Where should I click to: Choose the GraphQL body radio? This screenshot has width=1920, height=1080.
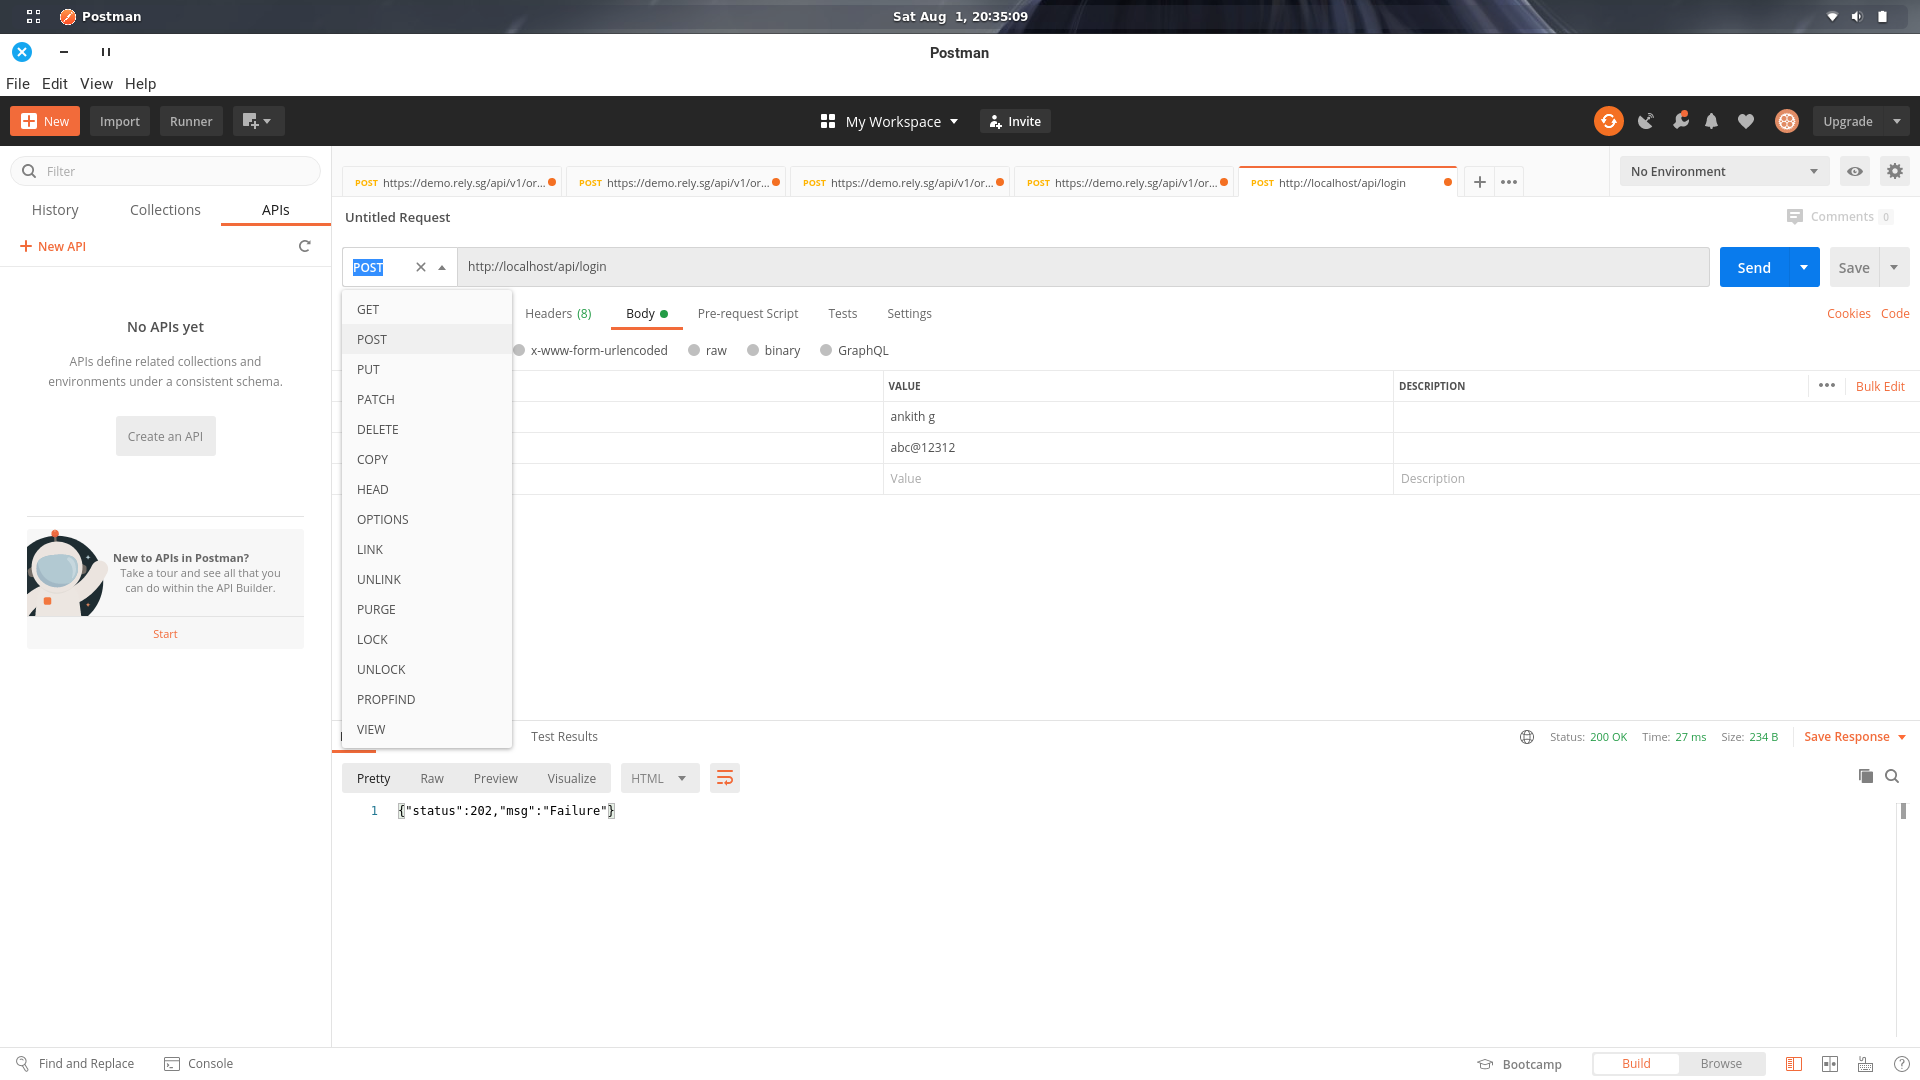click(x=826, y=350)
